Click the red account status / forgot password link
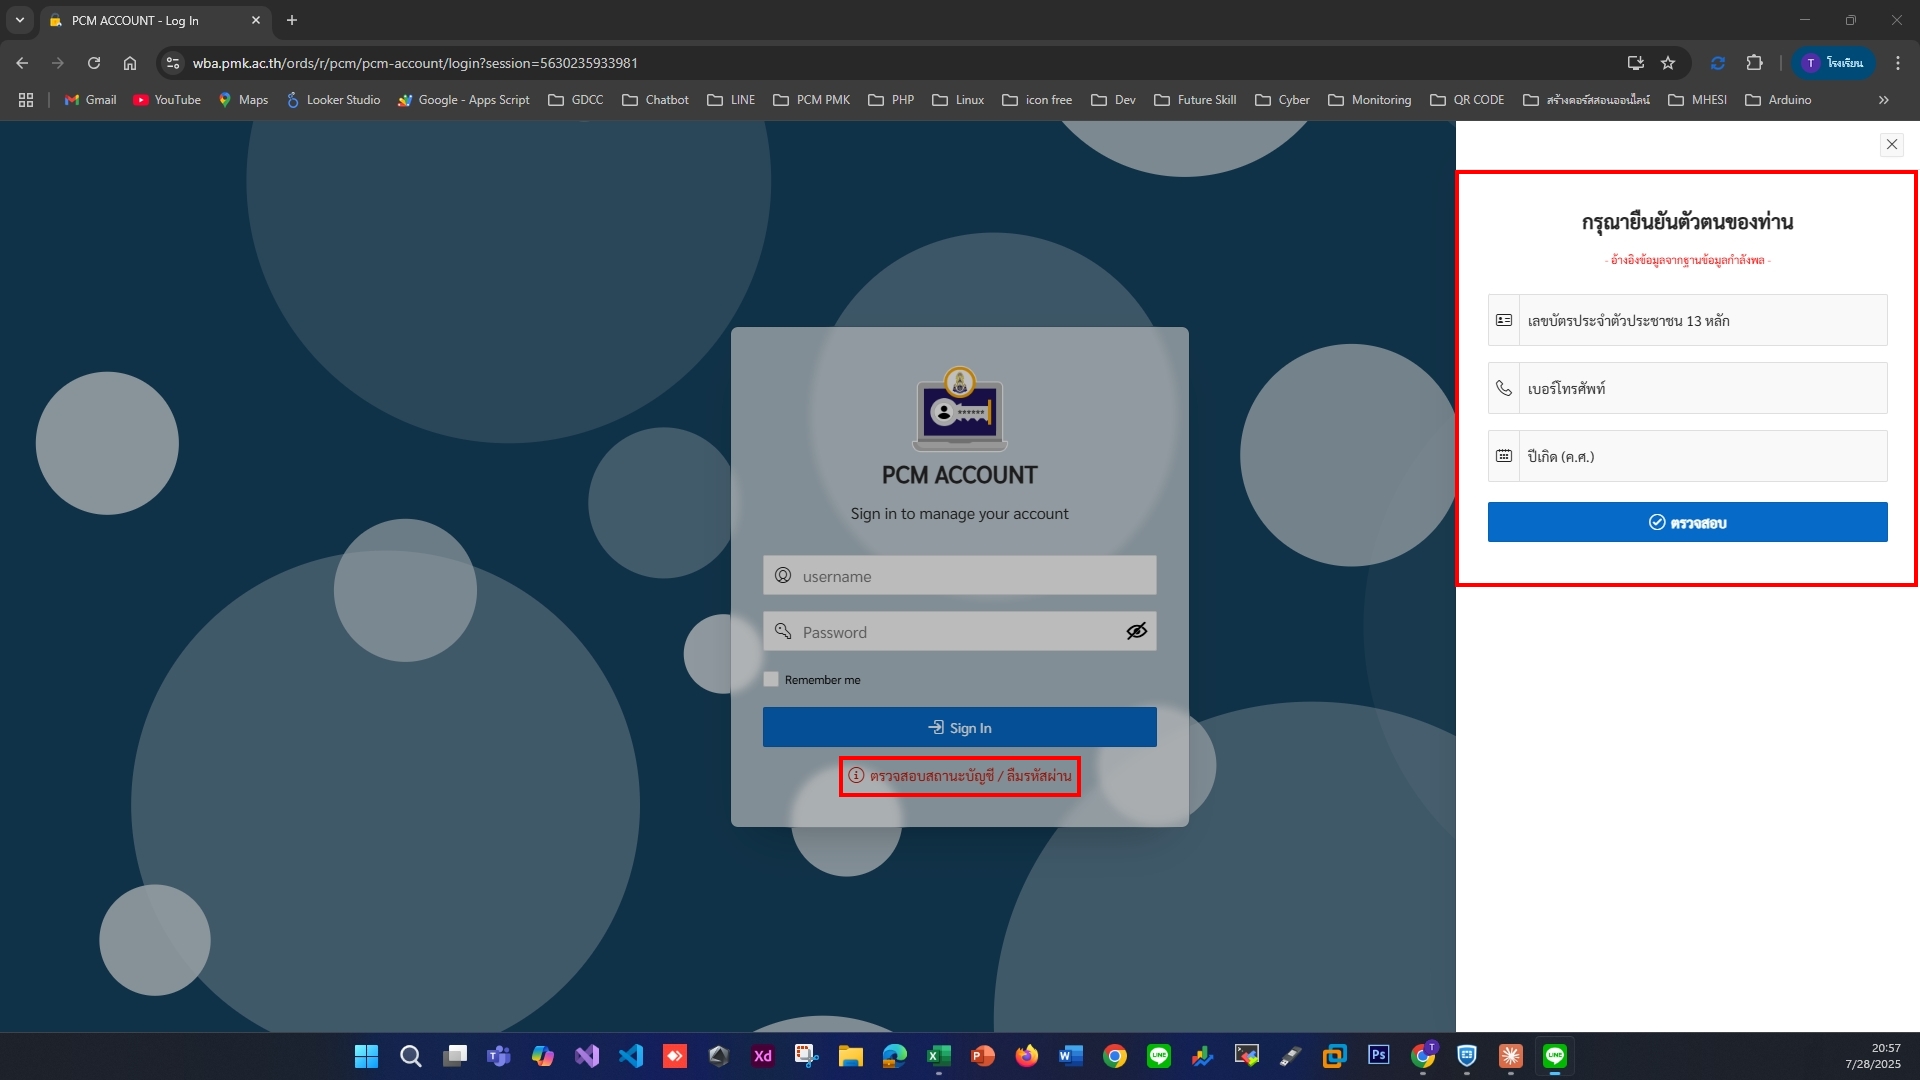This screenshot has height=1080, width=1920. 960,776
